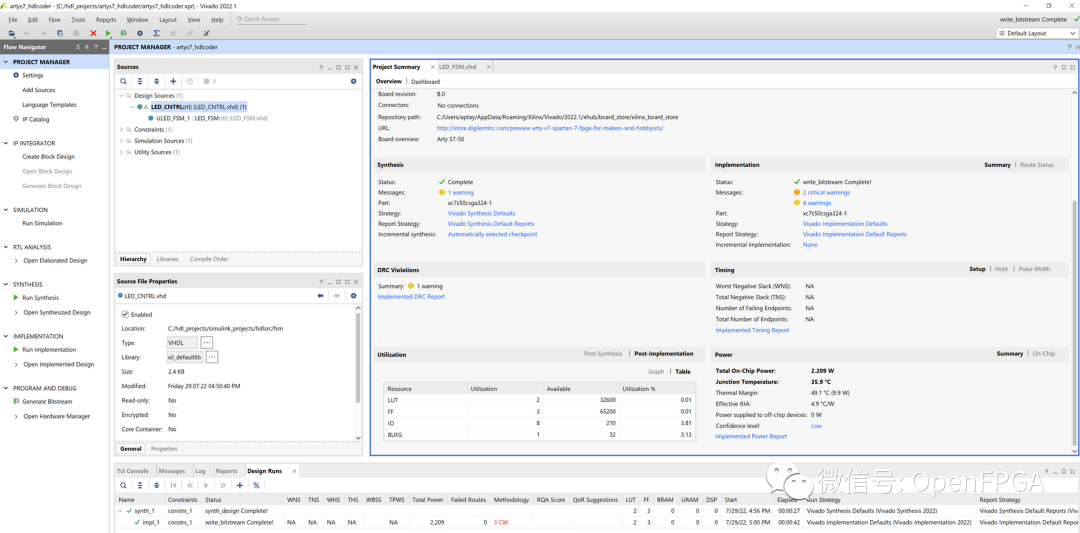The width and height of the screenshot is (1080, 533).
Task: Collapse the LED_CNTRL(rtl) hierarchy node
Action: (x=132, y=107)
